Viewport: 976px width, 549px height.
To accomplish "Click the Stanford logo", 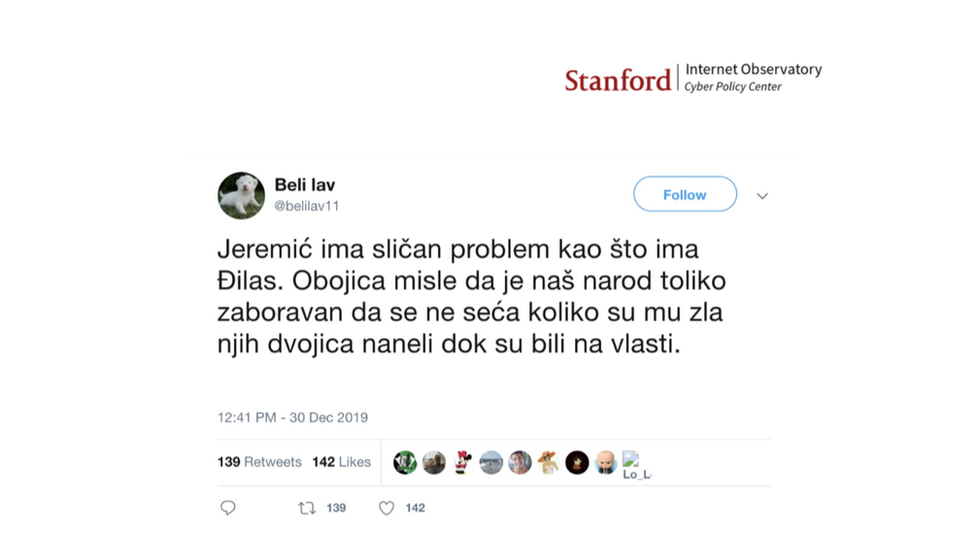I will 617,80.
